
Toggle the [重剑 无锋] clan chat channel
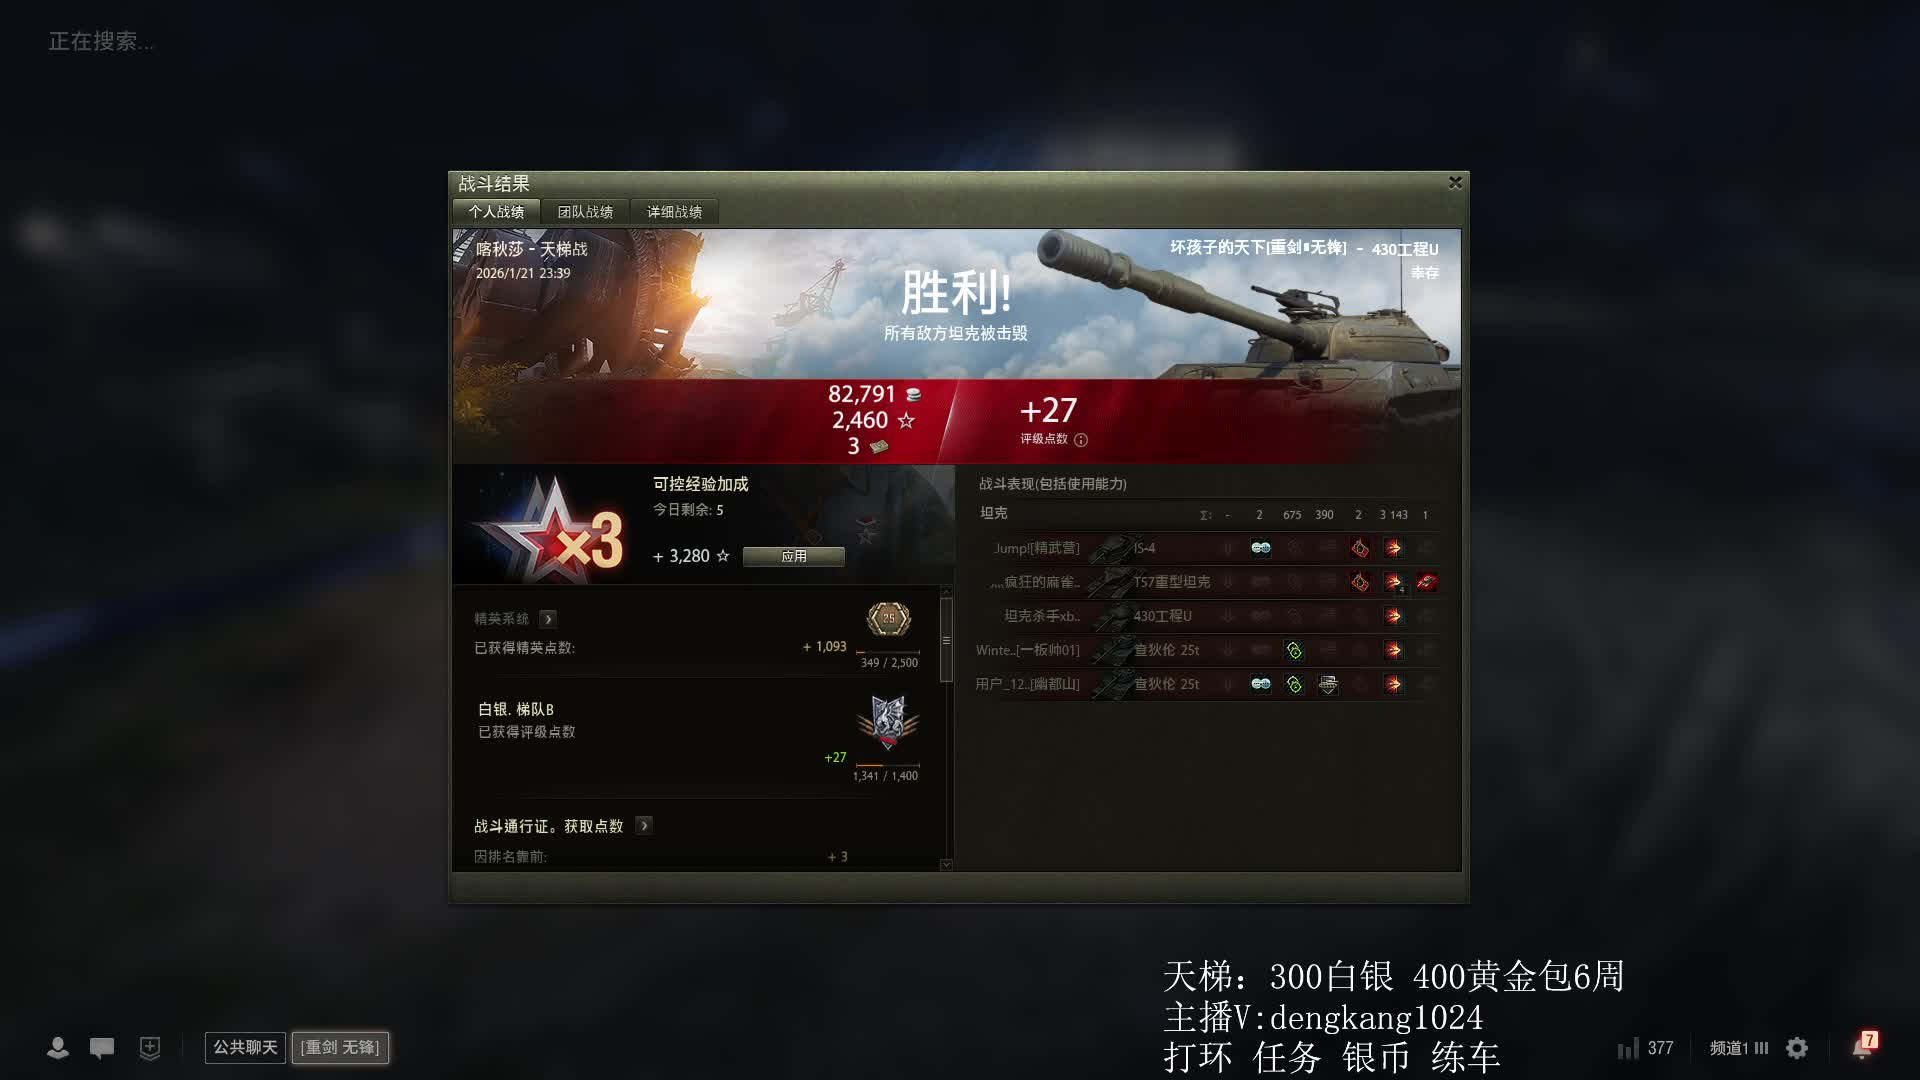point(340,1047)
